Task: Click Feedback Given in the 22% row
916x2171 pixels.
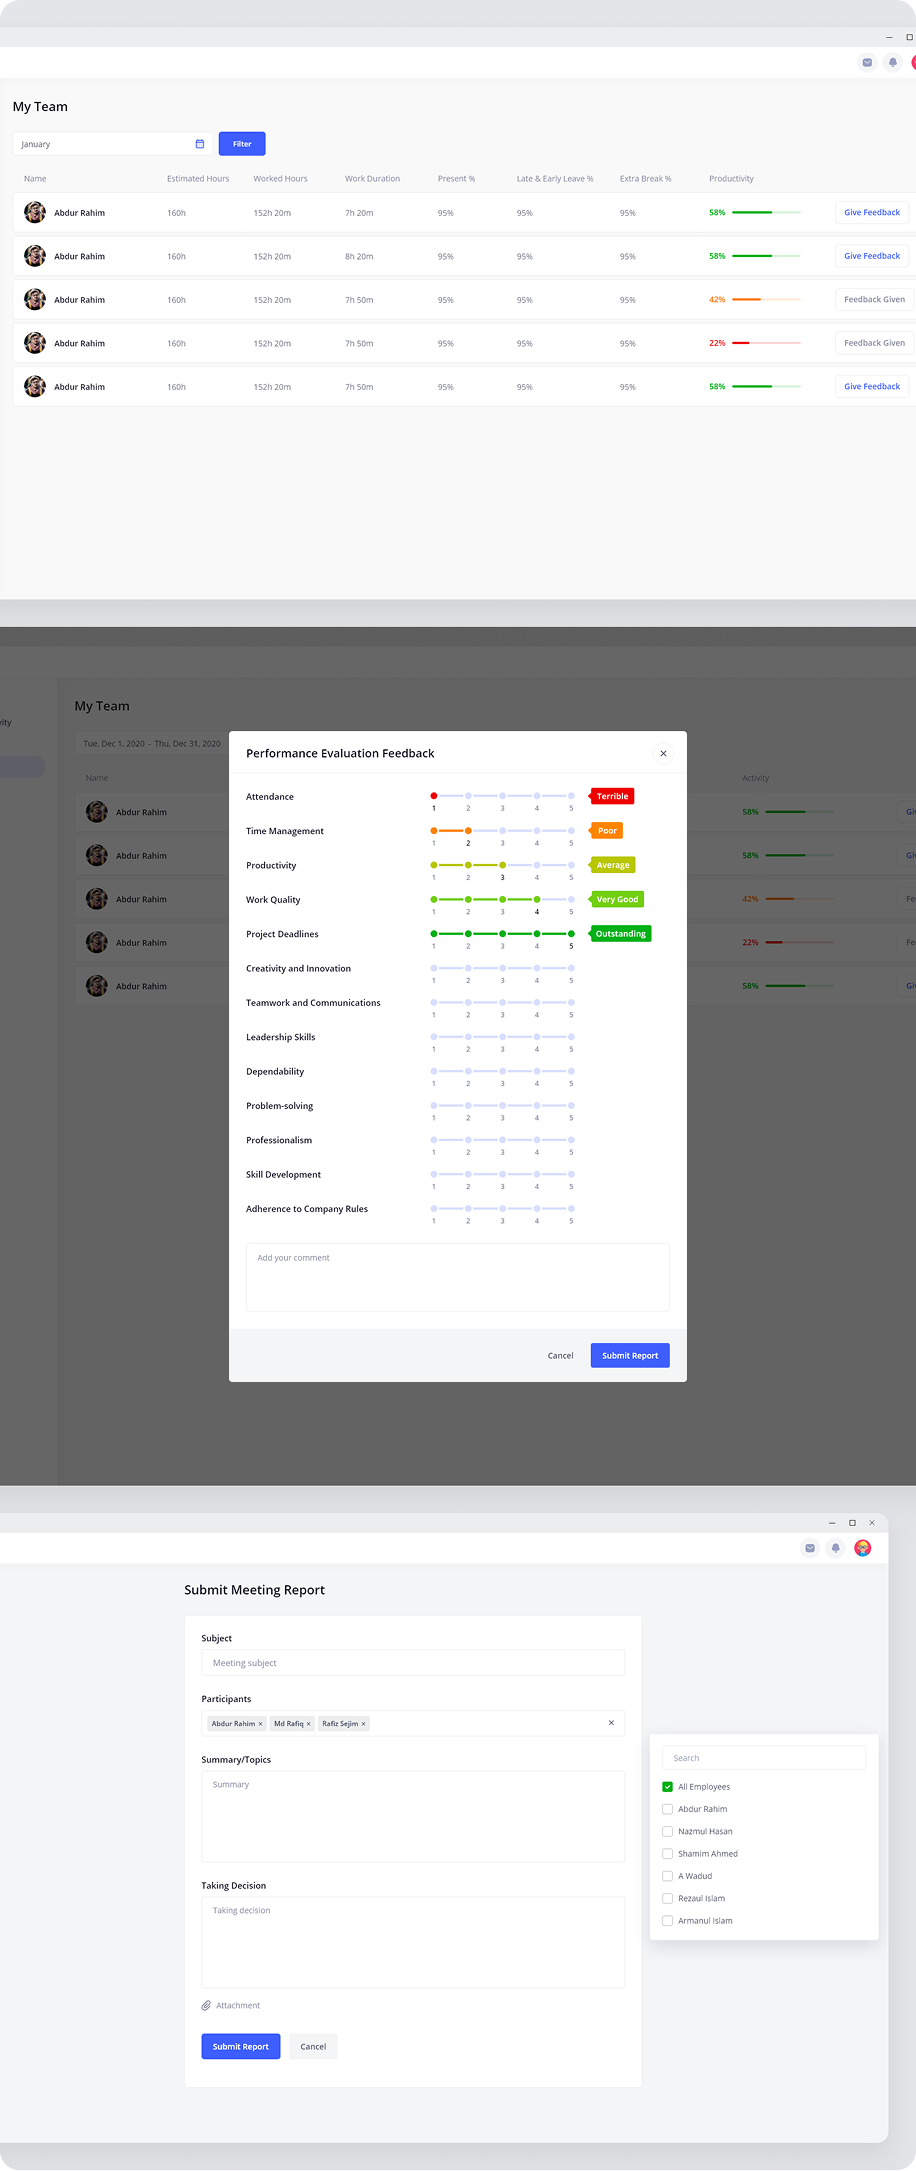Action: (x=874, y=343)
